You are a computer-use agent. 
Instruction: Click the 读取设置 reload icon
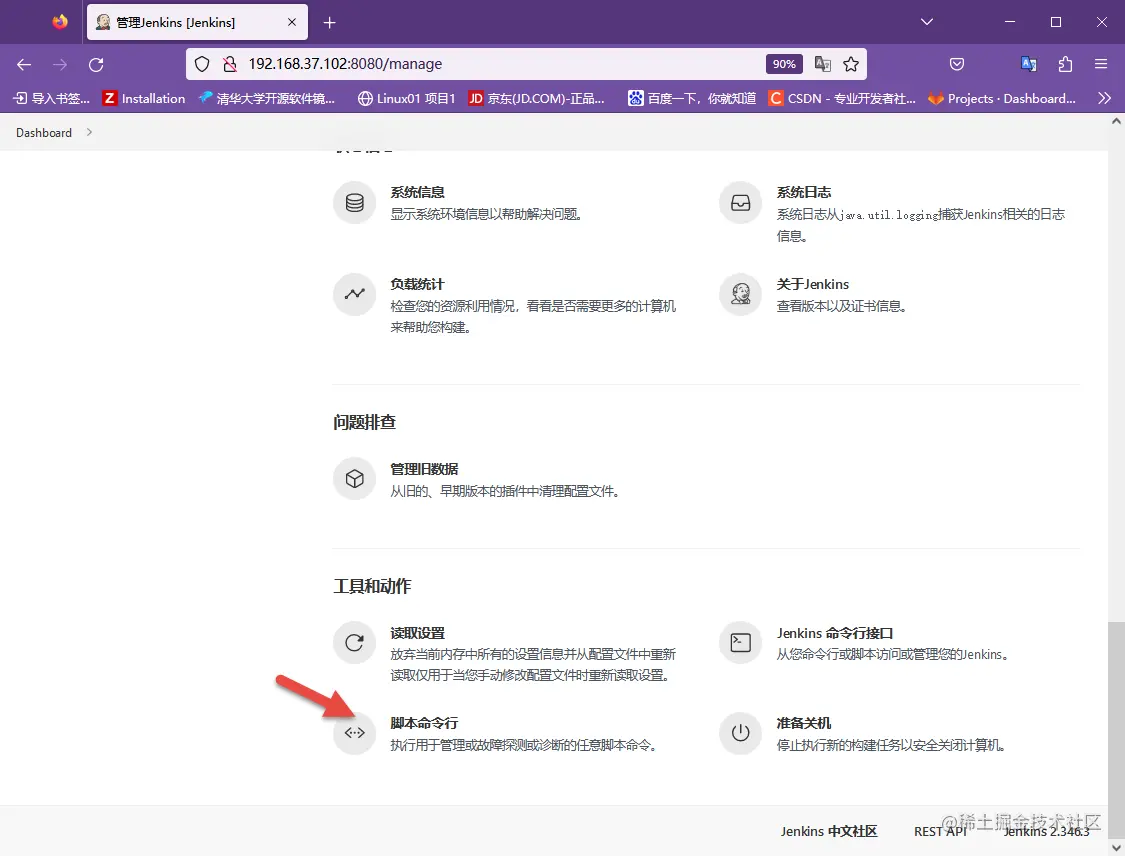pos(354,643)
